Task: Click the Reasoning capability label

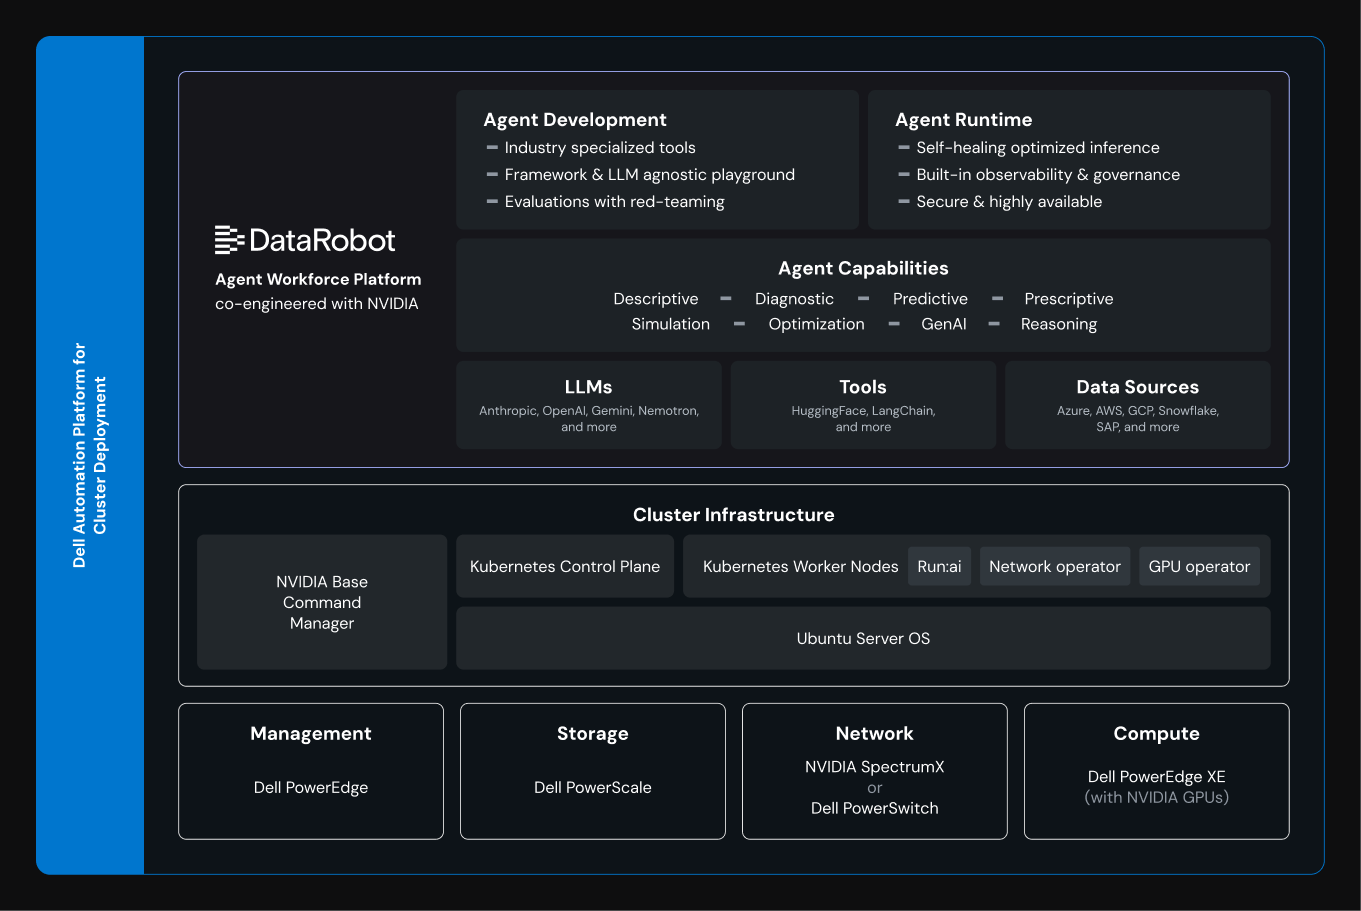Action: click(1058, 324)
